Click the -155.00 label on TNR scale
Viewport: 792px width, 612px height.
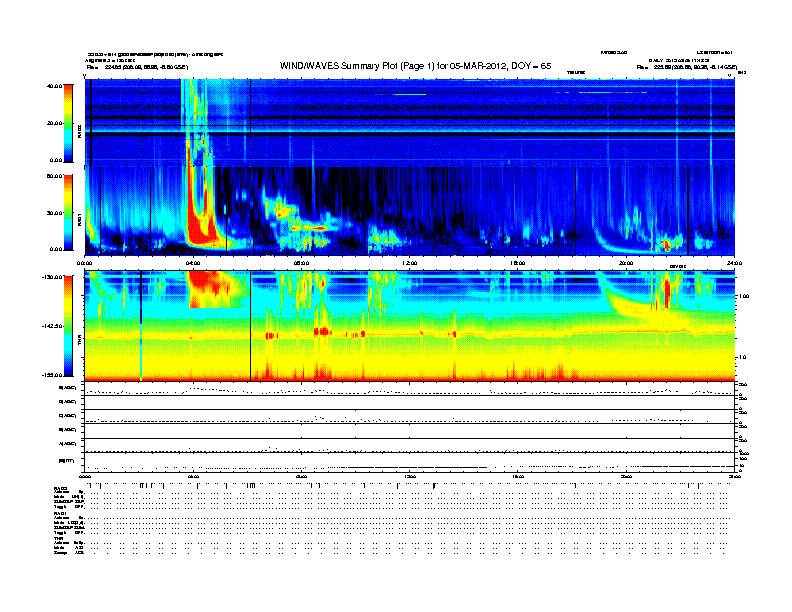53,375
